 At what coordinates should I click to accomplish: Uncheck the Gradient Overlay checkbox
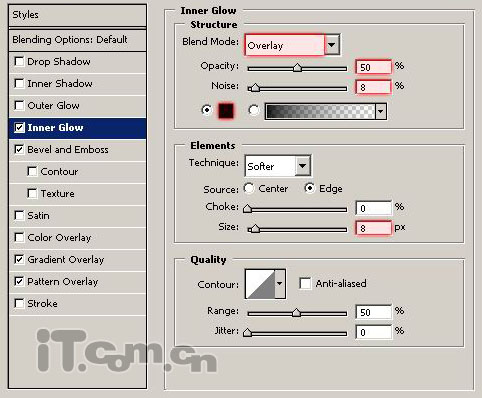point(19,259)
